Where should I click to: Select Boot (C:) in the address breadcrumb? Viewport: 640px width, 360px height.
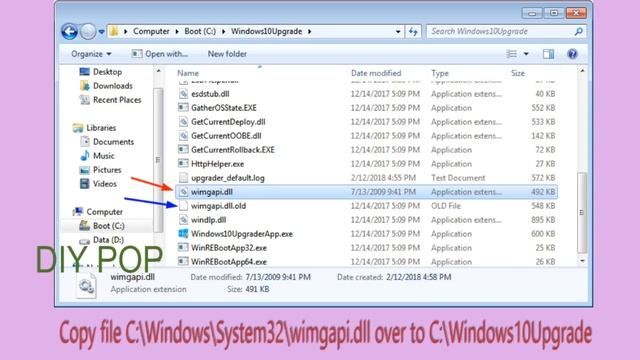(x=200, y=31)
